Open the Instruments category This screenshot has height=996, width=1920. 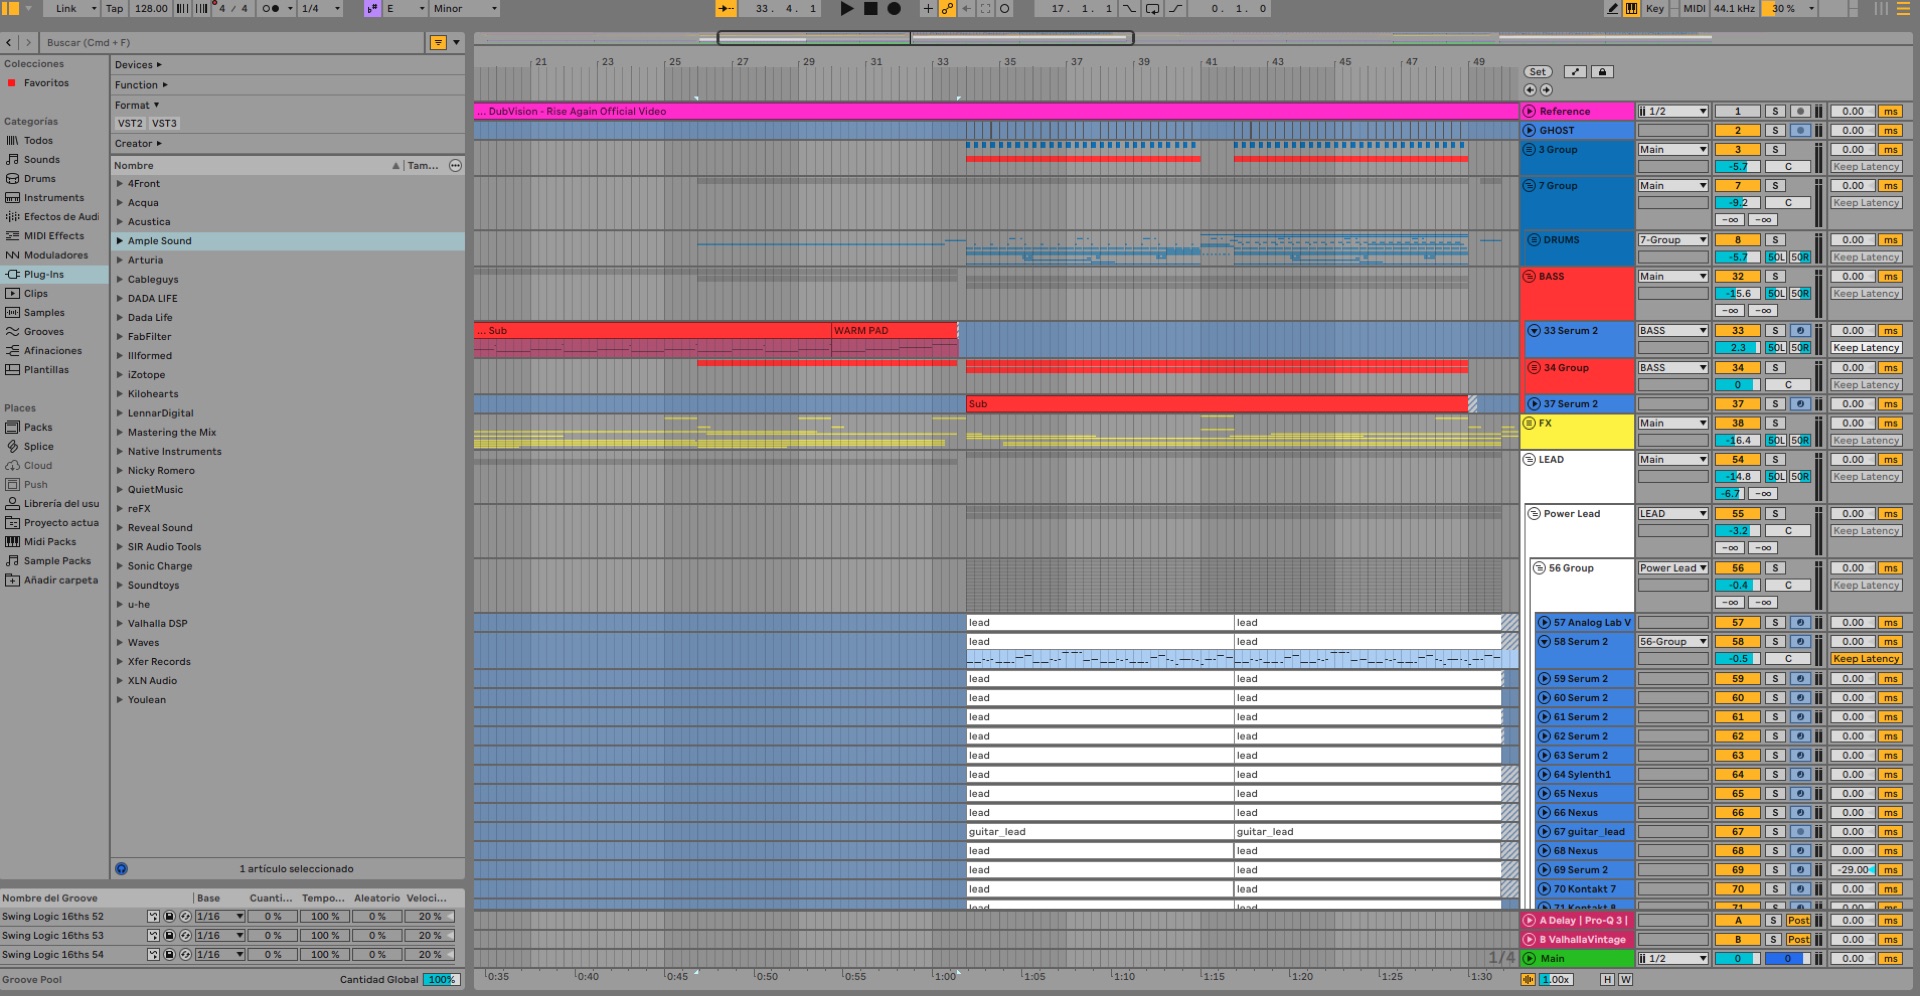pyautogui.click(x=53, y=198)
